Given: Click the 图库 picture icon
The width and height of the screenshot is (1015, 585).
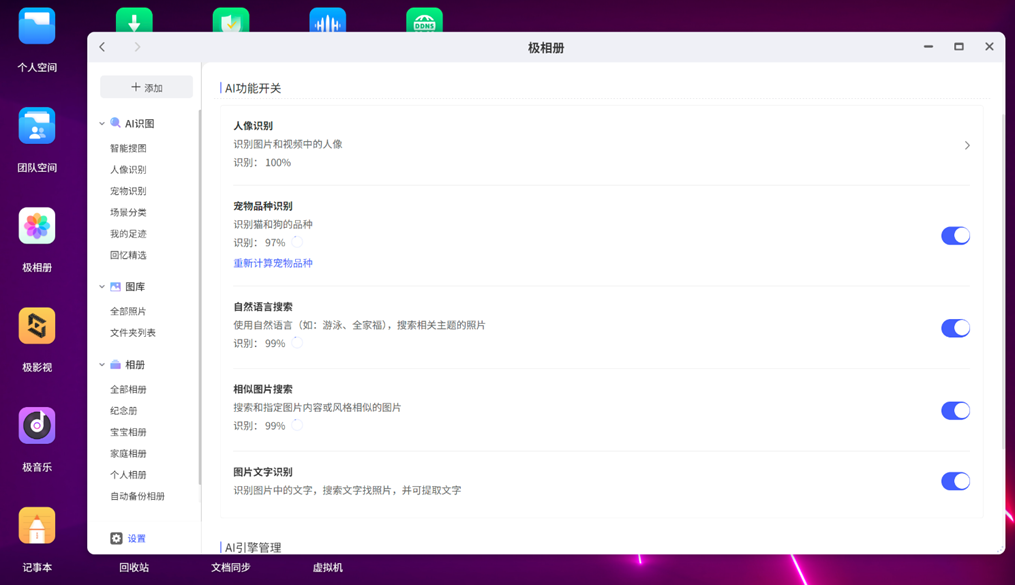Looking at the screenshot, I should pos(115,287).
